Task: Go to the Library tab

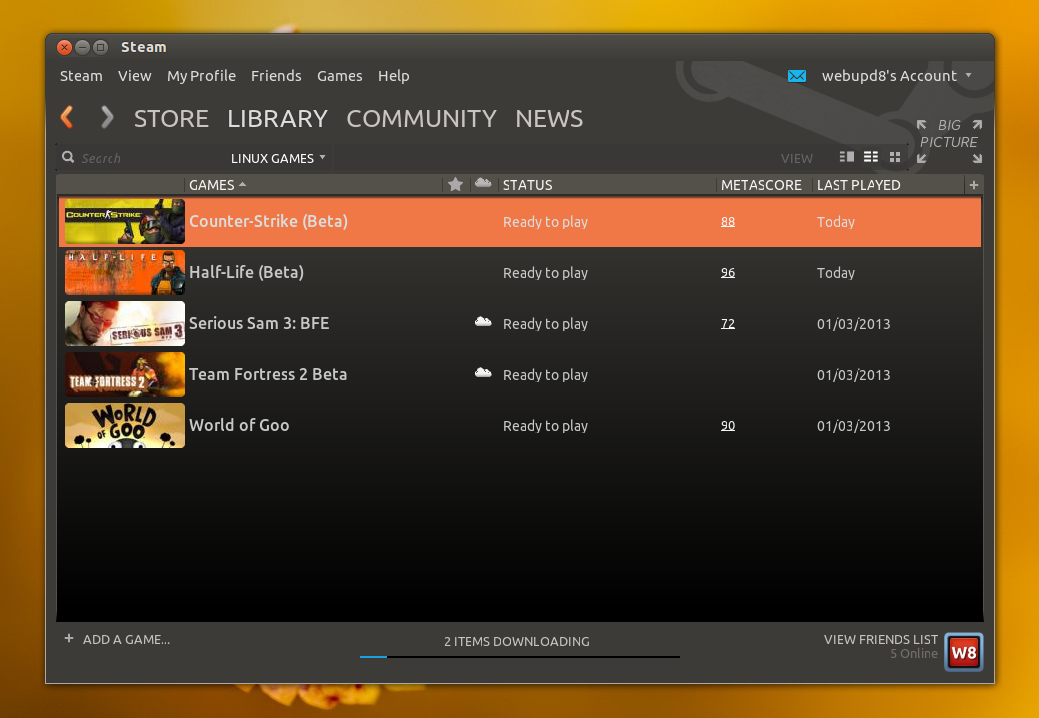Action: [x=278, y=119]
